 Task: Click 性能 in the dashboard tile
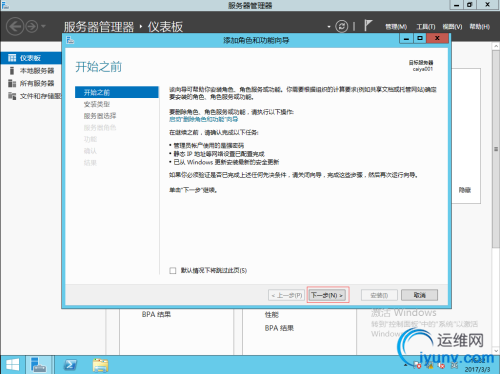click(x=272, y=314)
